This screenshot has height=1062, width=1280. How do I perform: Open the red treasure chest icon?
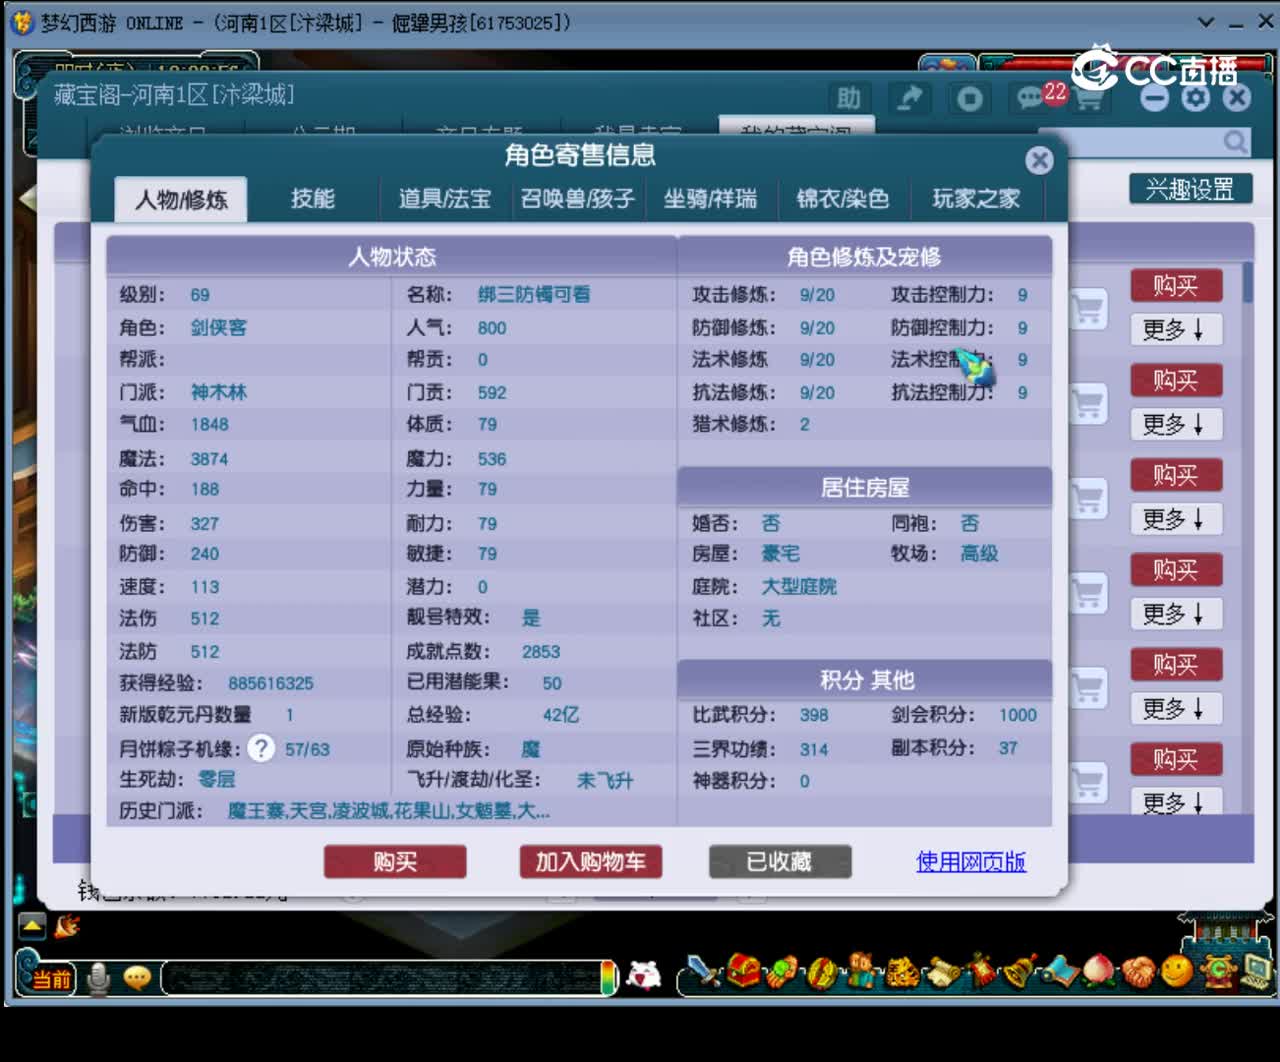tap(744, 970)
